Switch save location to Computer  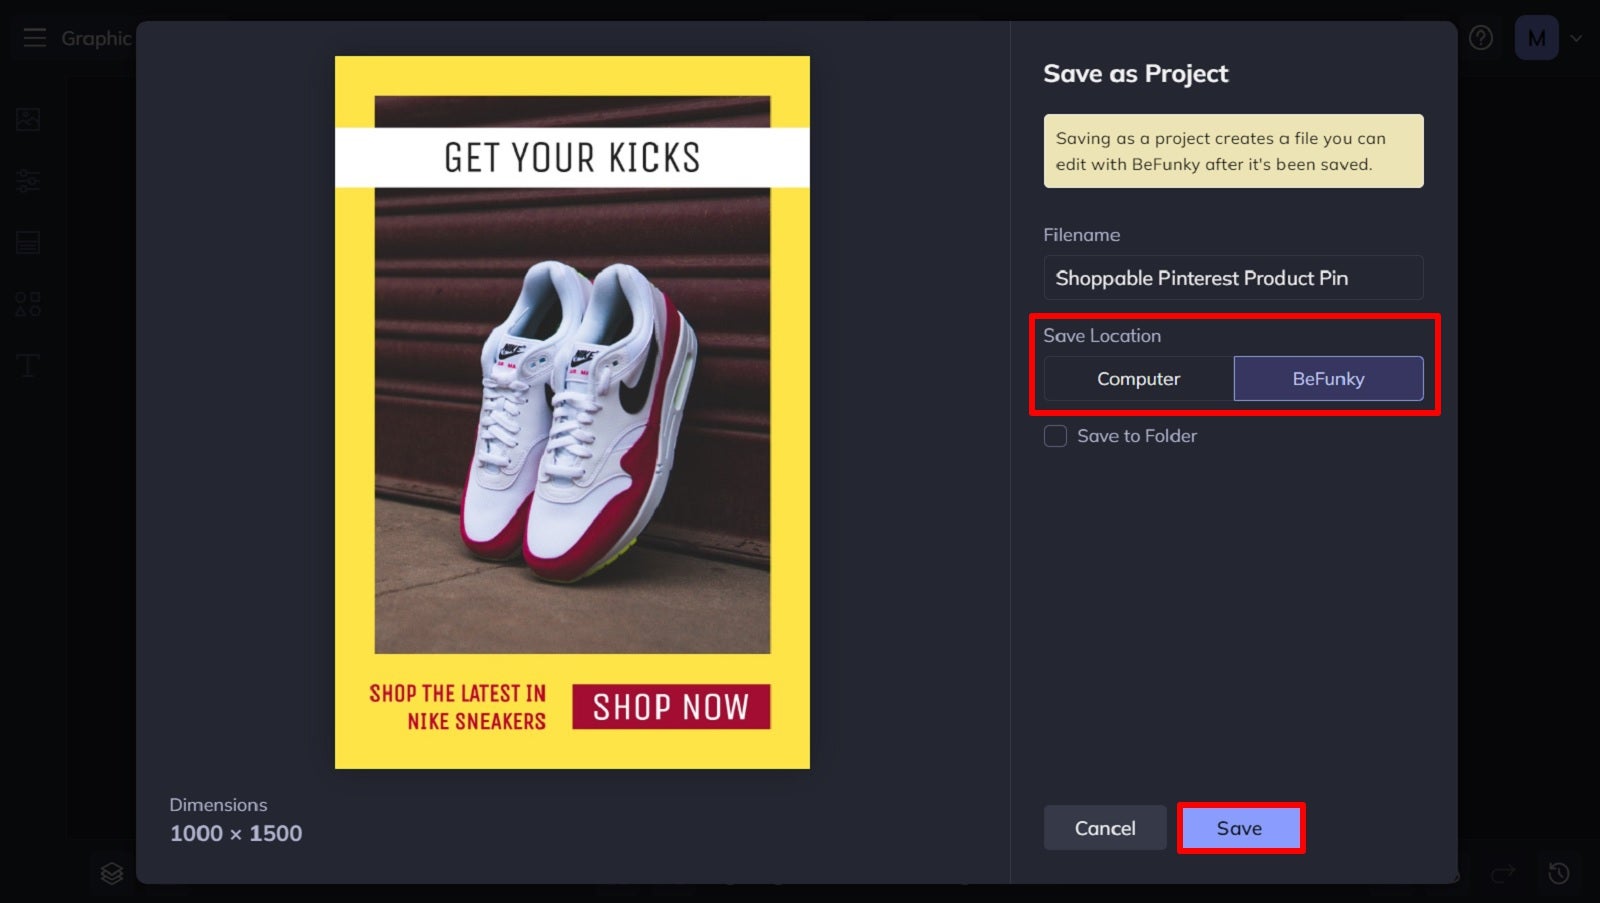(x=1137, y=379)
